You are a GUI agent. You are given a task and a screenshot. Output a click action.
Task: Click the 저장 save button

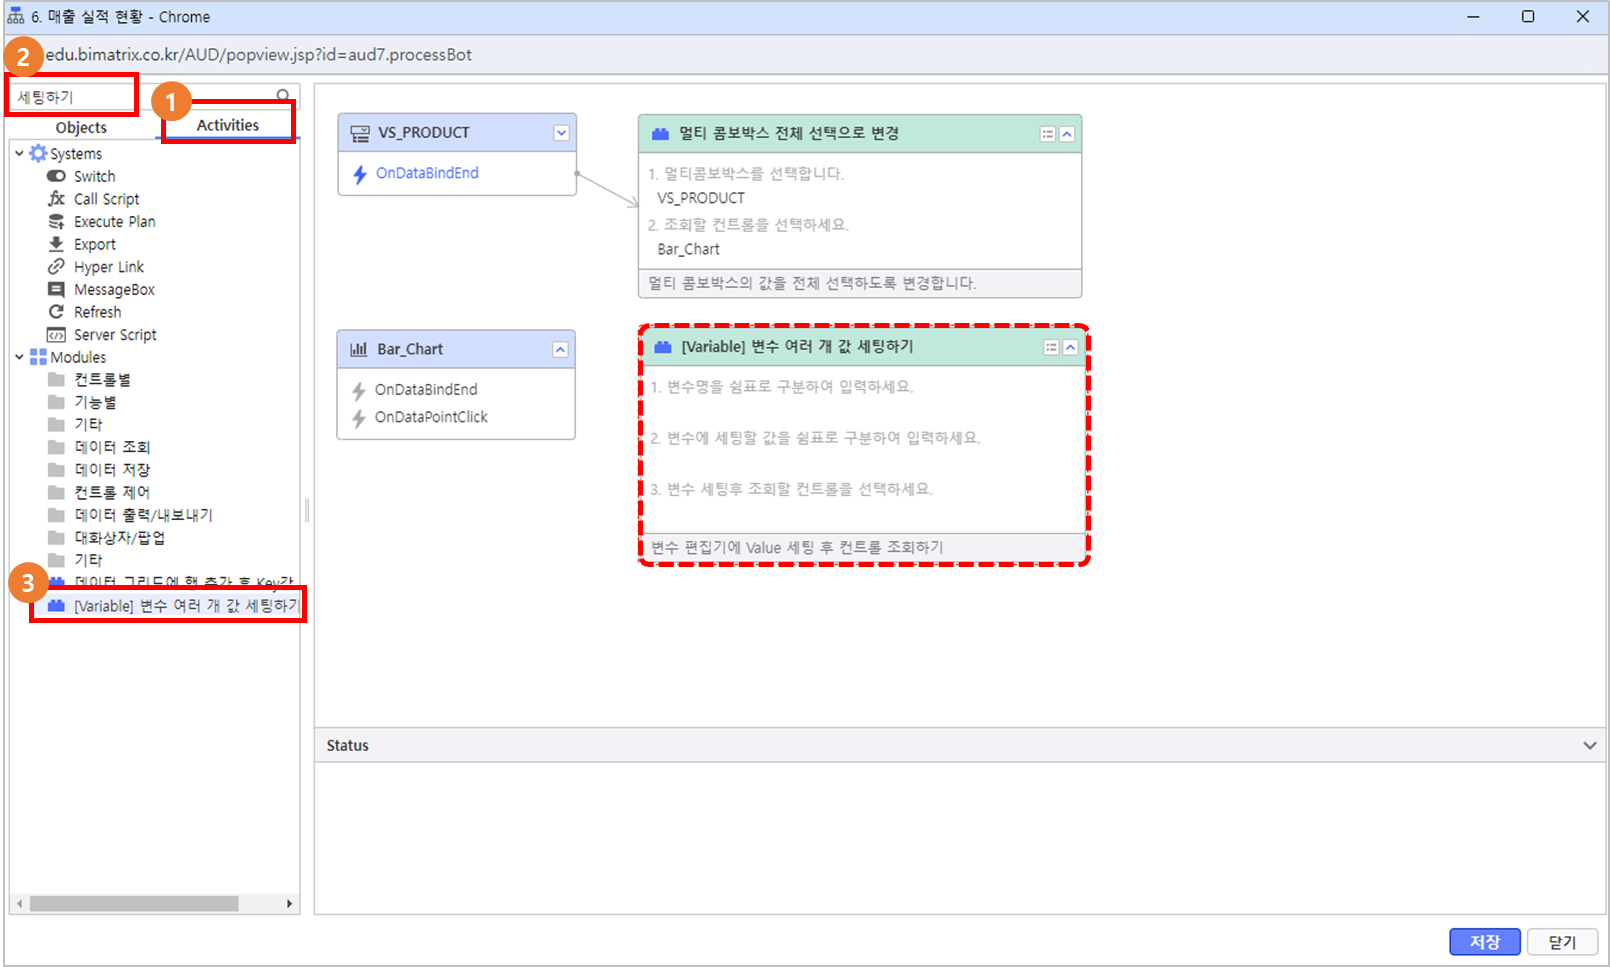[1485, 942]
